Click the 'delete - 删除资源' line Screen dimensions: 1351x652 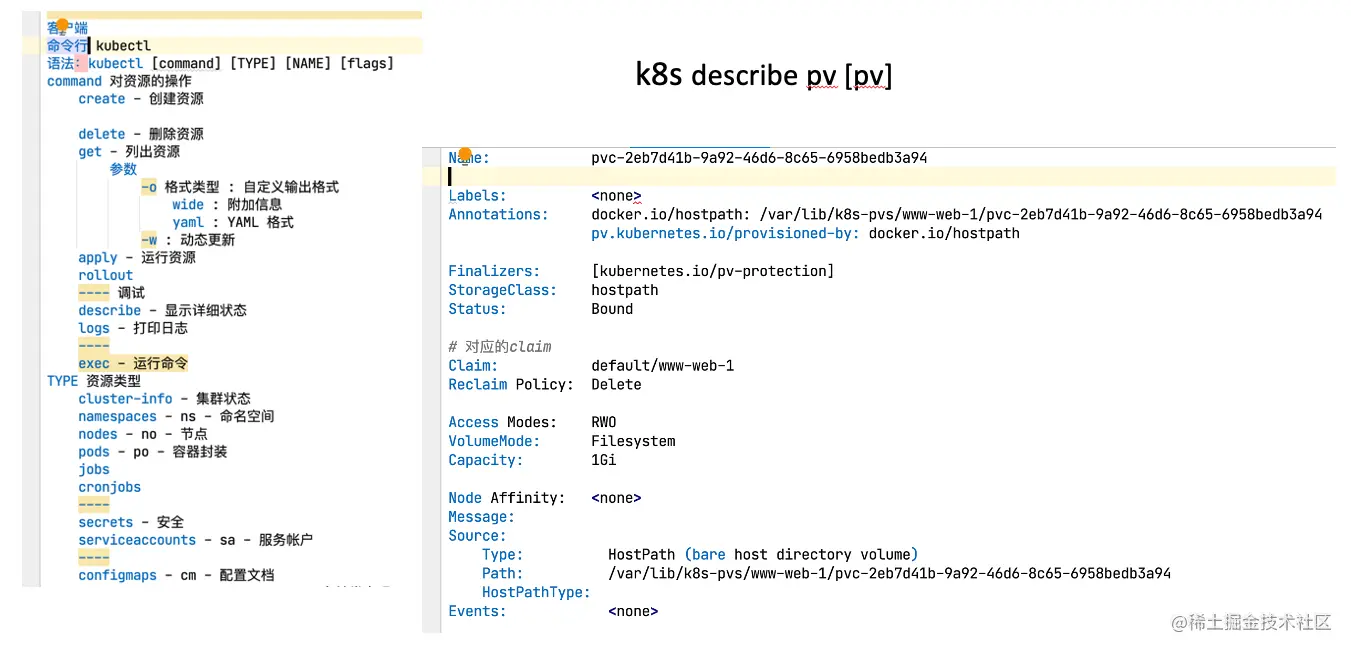pyautogui.click(x=141, y=134)
